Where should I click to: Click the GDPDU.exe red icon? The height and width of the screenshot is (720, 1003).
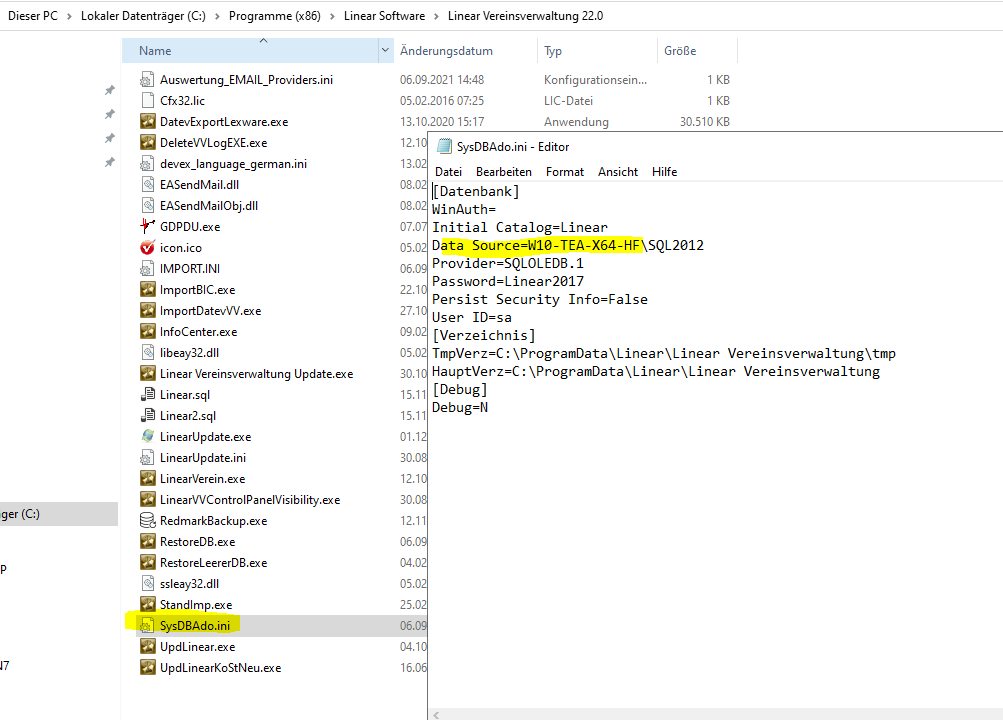point(148,226)
